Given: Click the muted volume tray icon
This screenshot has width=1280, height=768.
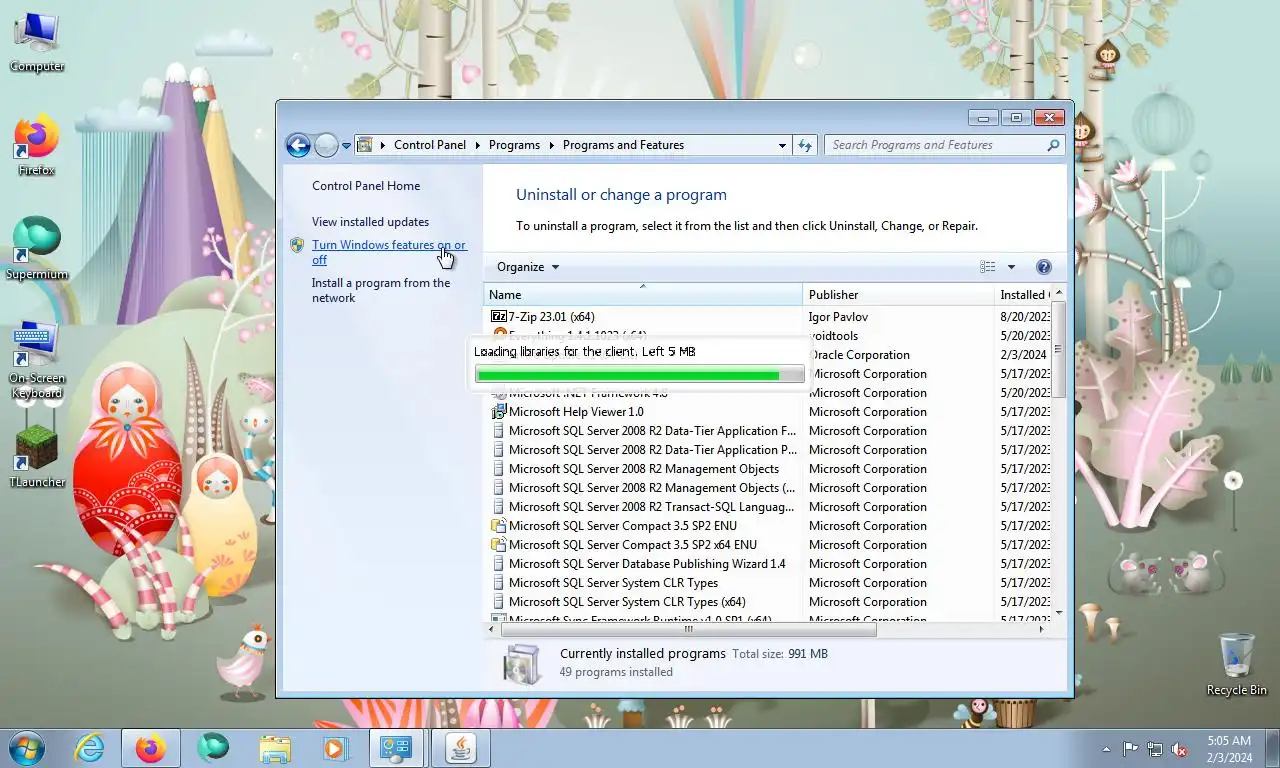Looking at the screenshot, I should click(1180, 748).
